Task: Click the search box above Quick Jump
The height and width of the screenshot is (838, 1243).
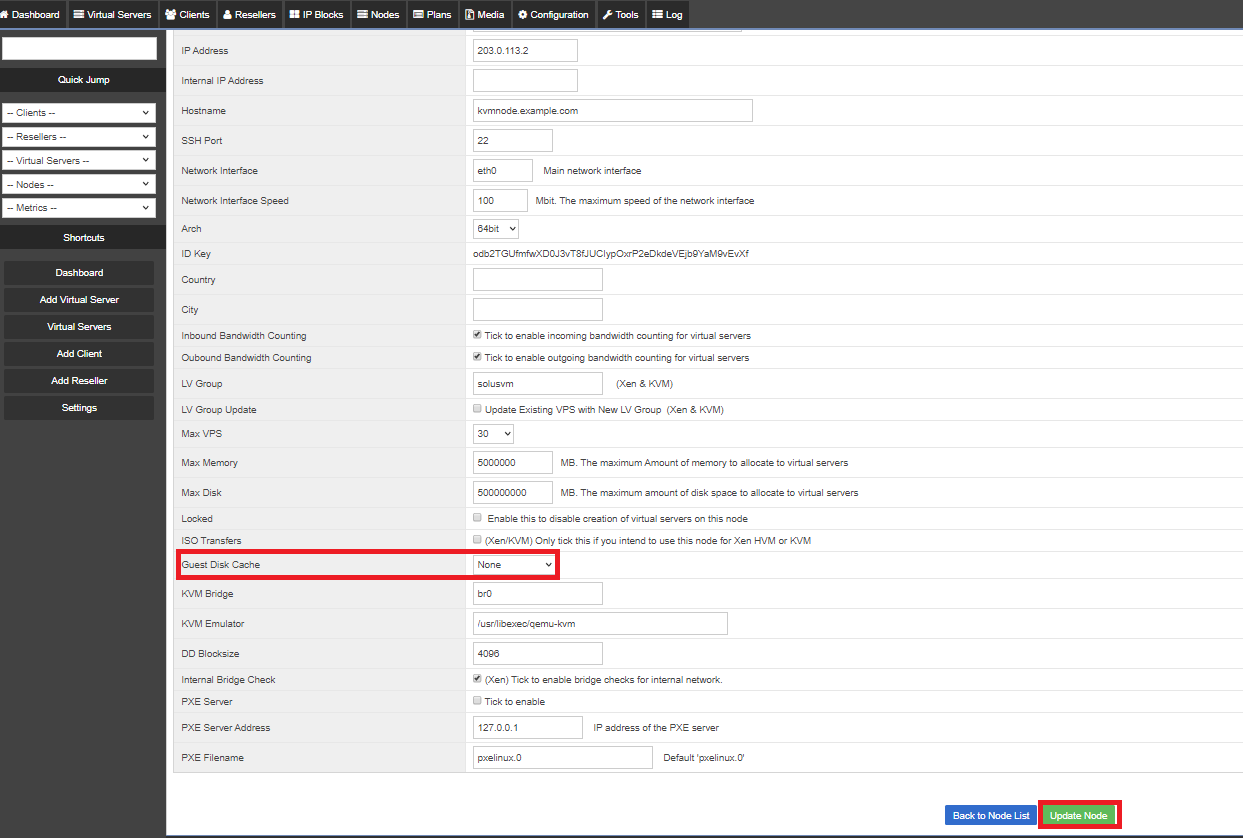Action: 80,48
